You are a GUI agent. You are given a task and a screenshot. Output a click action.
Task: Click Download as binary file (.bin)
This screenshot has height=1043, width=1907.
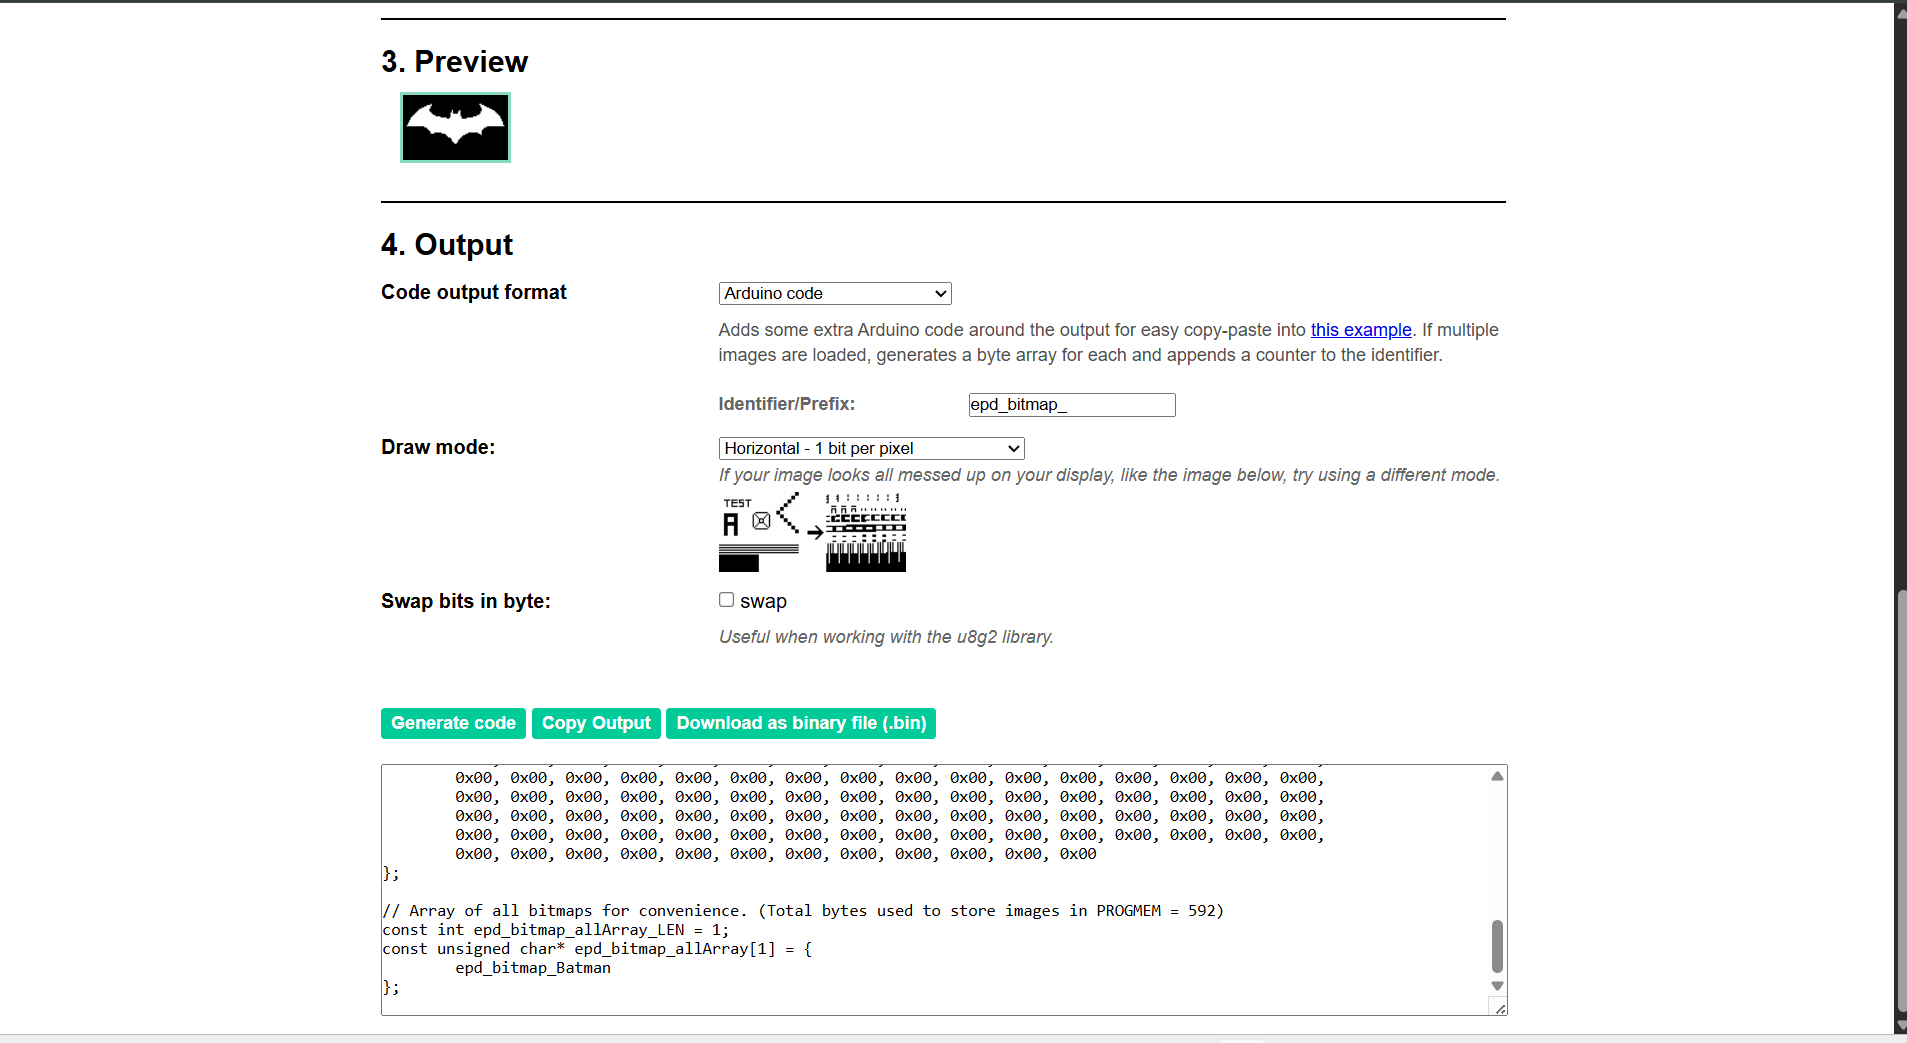tap(801, 723)
